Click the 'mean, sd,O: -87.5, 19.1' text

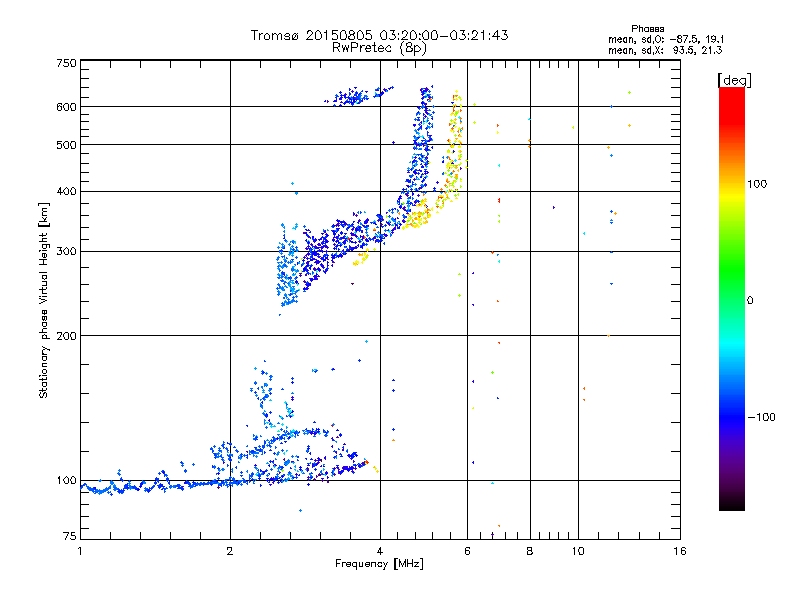click(666, 39)
